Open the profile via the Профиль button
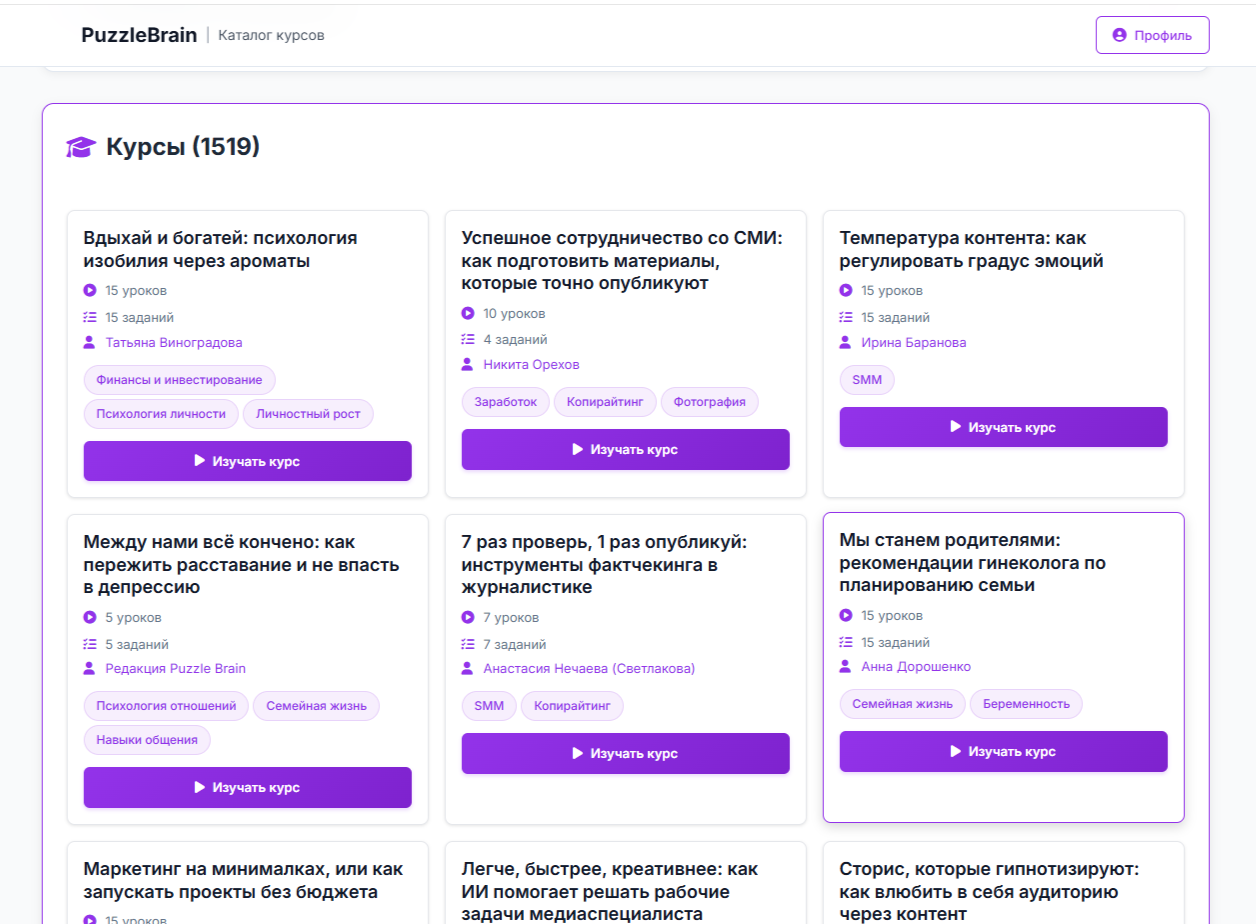The image size is (1256, 924). tap(1152, 34)
